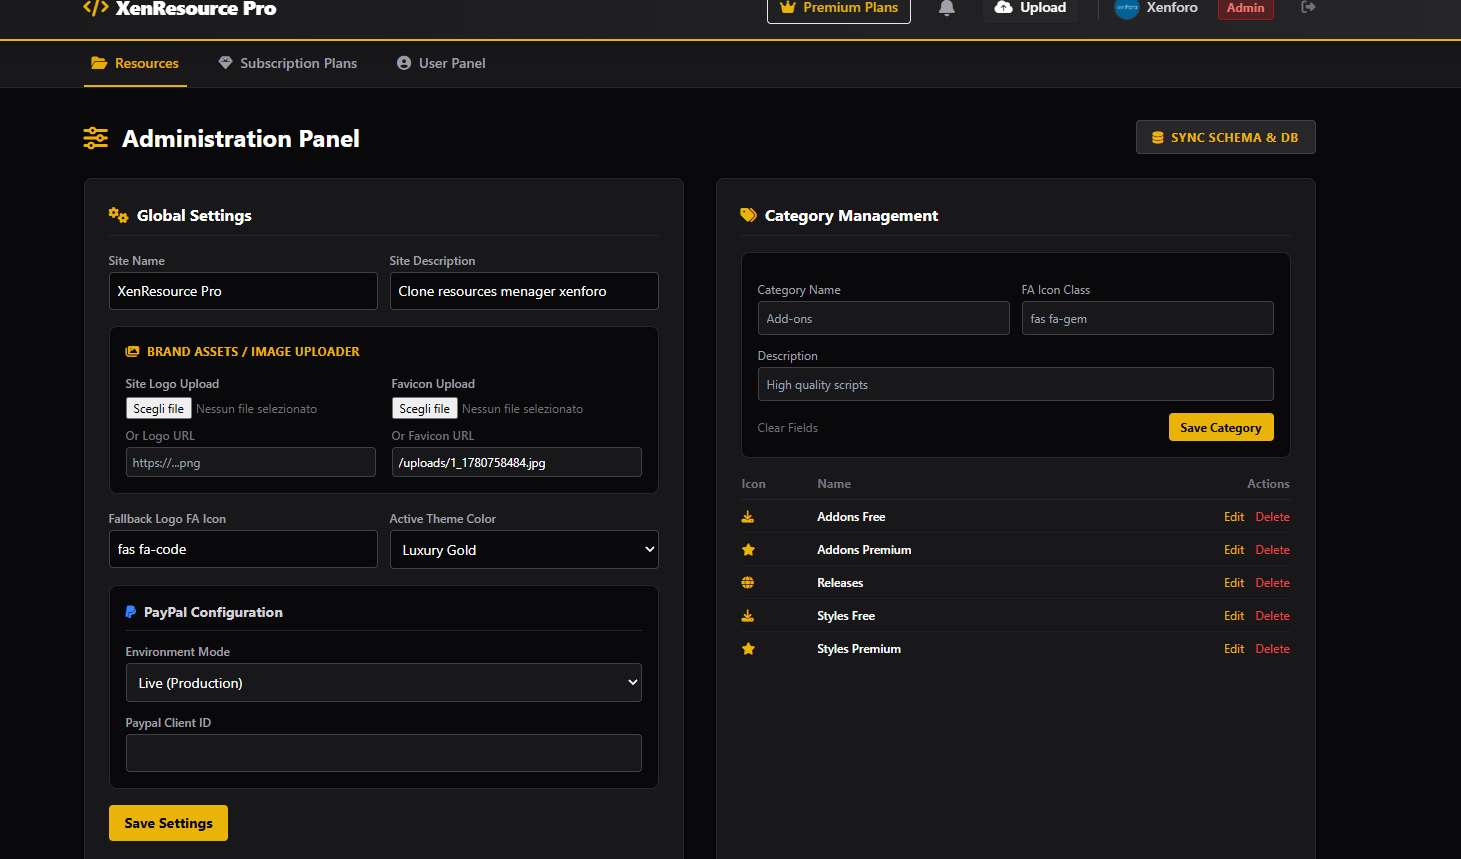Click the star icon for Styles Premium
Image resolution: width=1461 pixels, height=859 pixels.
[x=748, y=649]
